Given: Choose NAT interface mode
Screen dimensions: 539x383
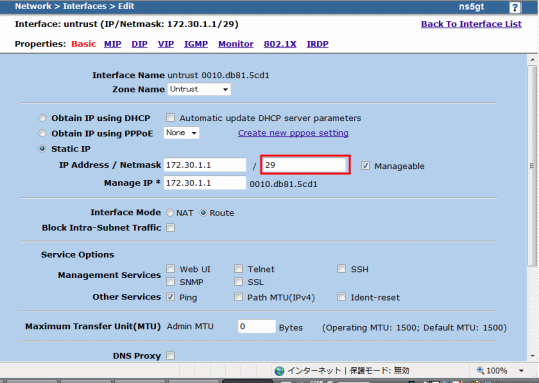Looking at the screenshot, I should tap(170, 213).
